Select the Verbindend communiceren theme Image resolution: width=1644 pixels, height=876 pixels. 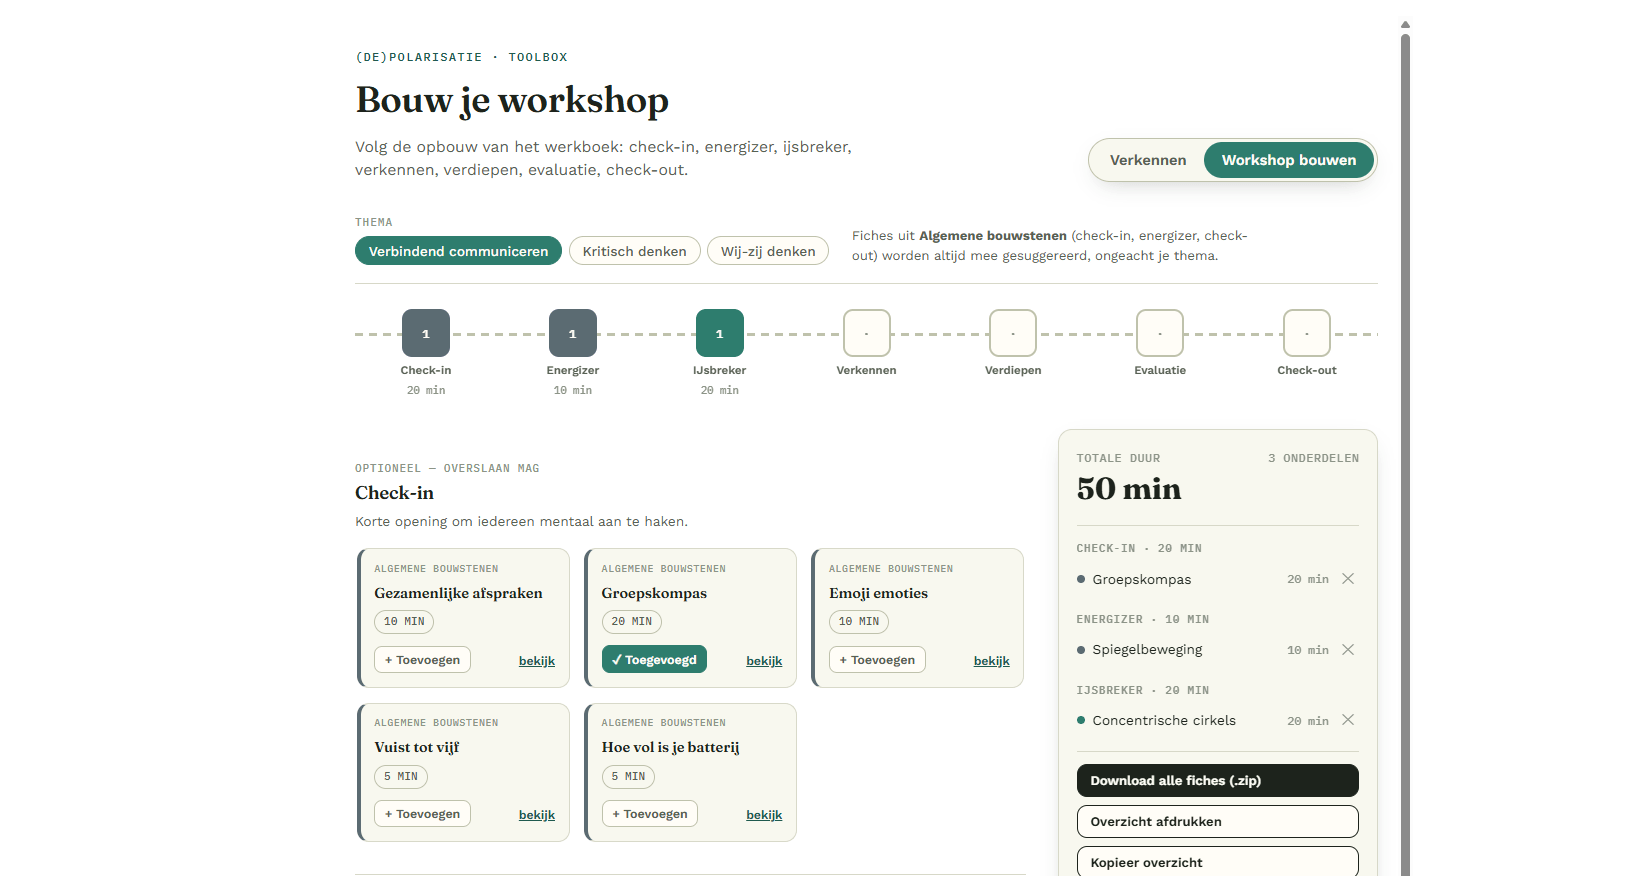tap(458, 251)
